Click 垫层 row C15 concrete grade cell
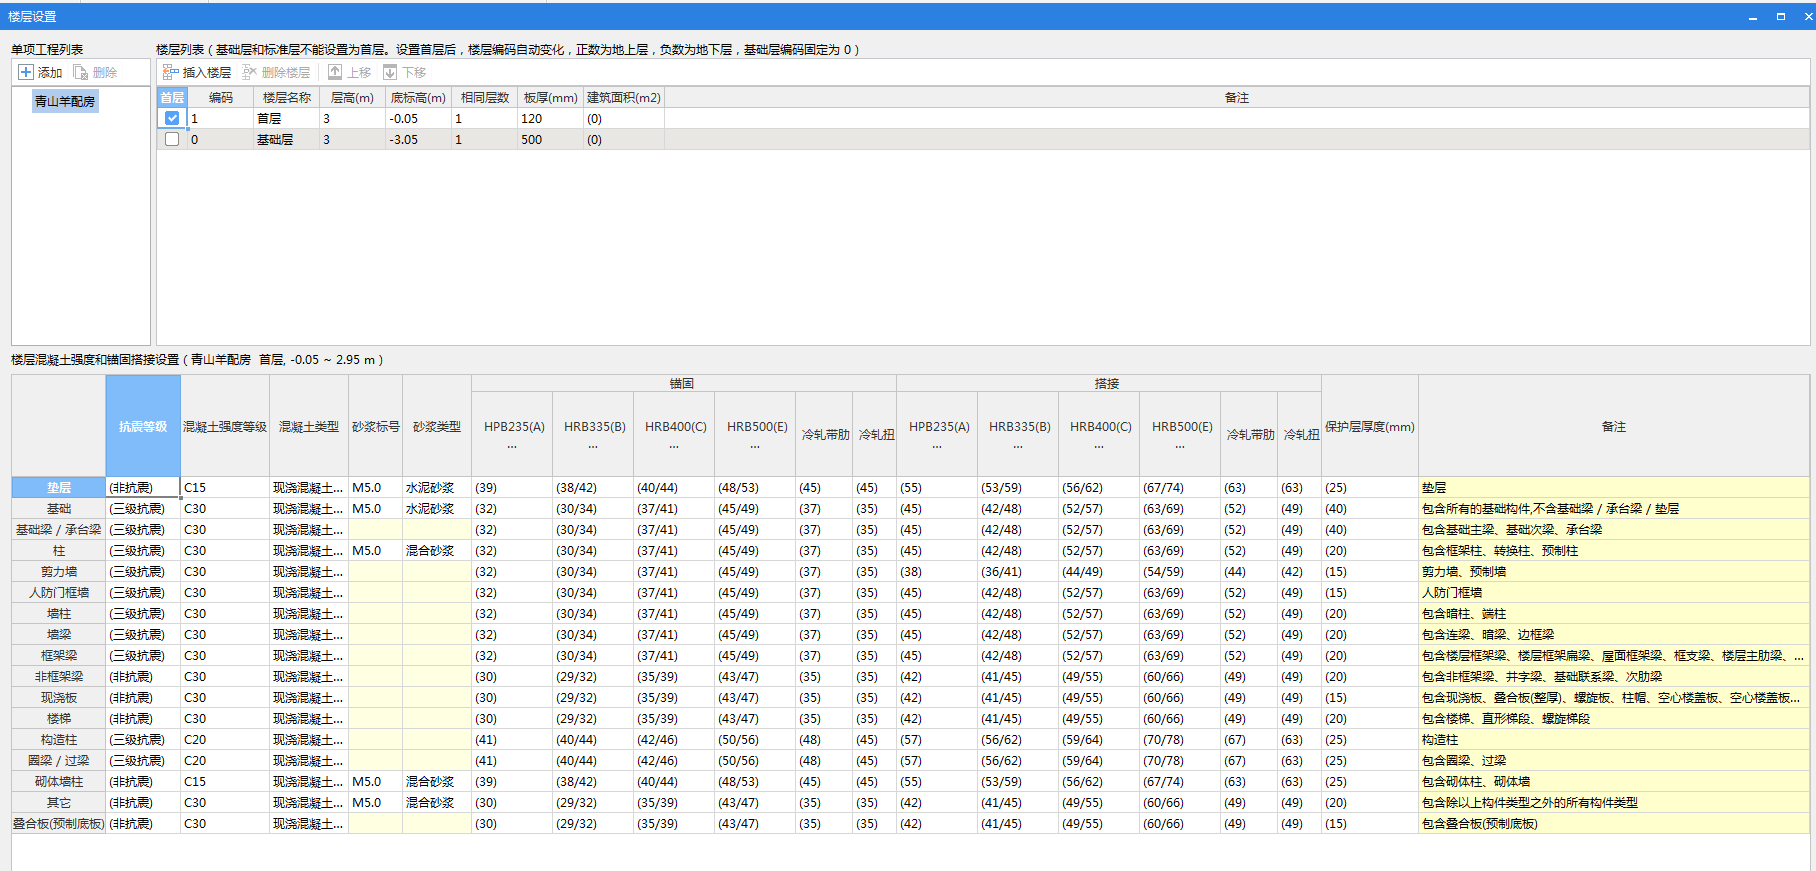The image size is (1816, 871). click(x=225, y=487)
